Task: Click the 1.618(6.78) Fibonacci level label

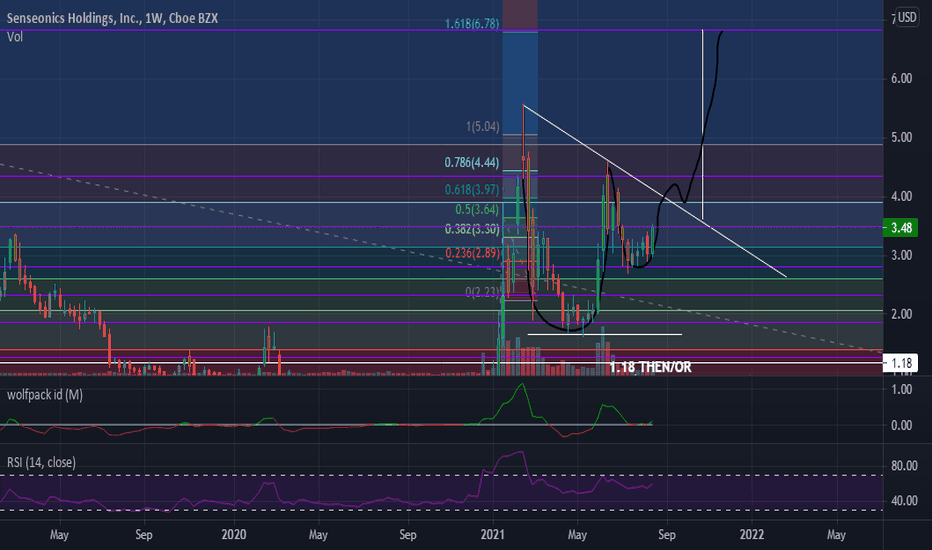Action: point(472,24)
